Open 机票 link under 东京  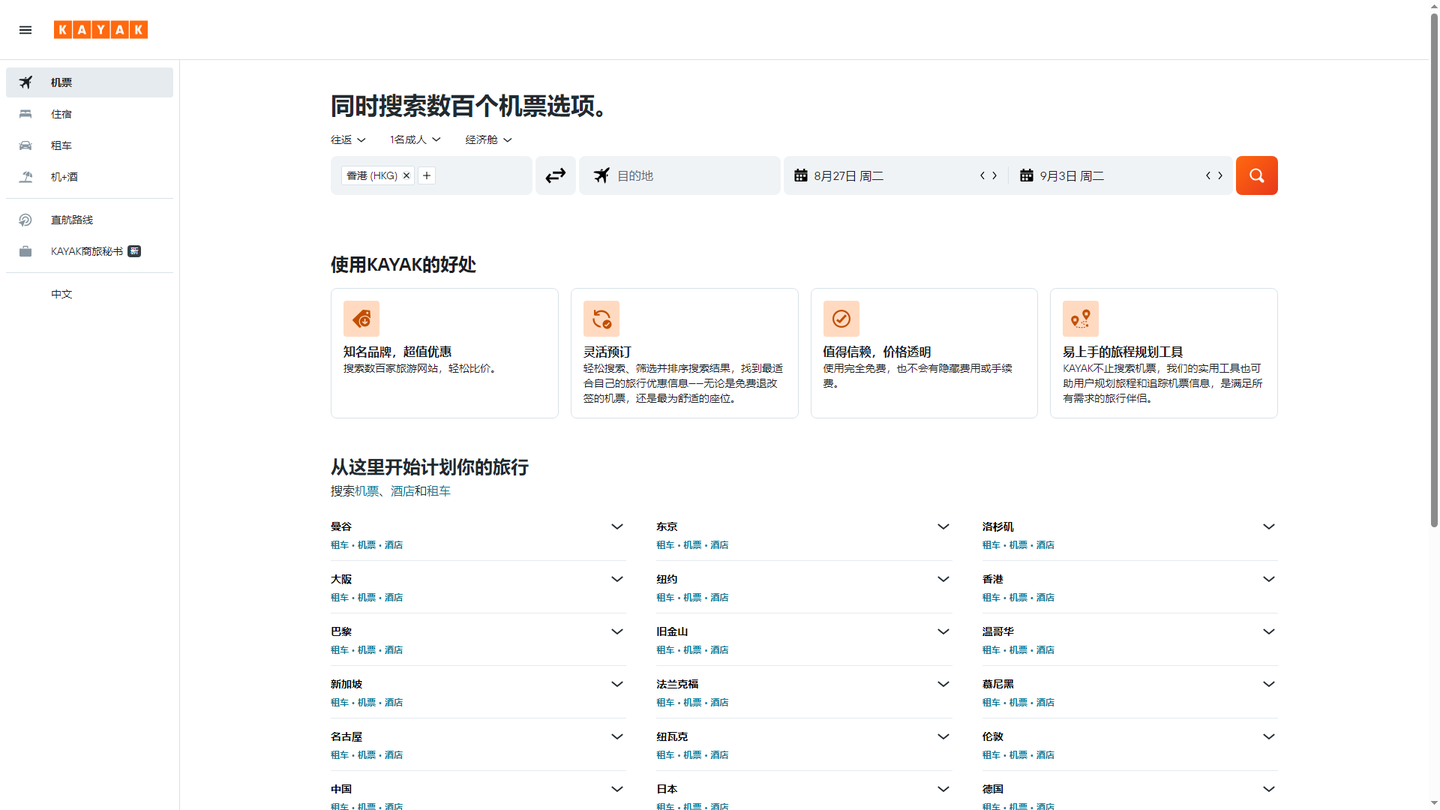point(692,545)
